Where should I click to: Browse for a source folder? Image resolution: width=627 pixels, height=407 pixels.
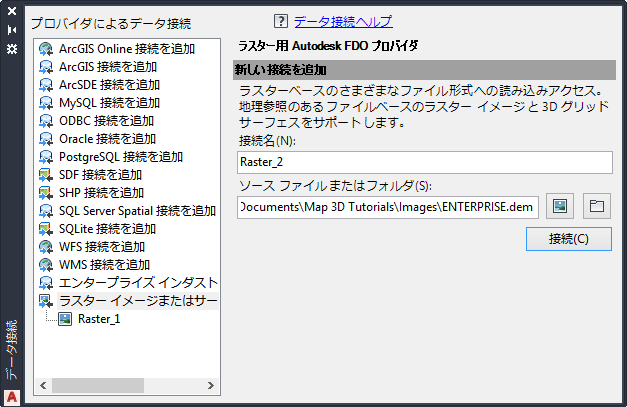point(597,206)
